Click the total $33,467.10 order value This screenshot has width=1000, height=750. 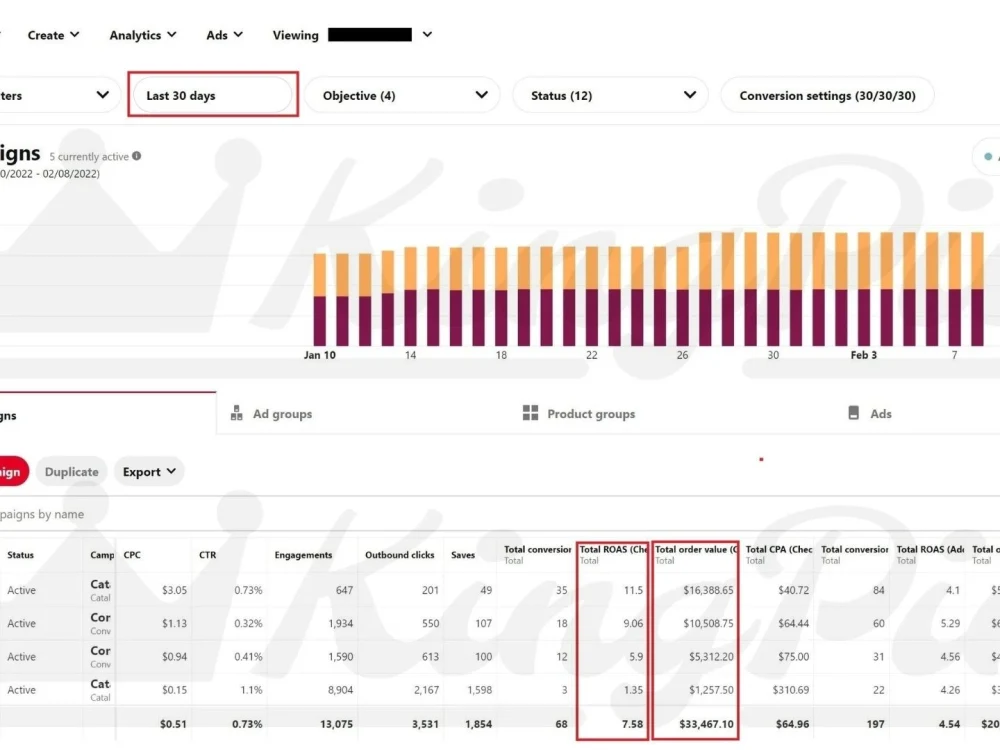click(x=706, y=724)
